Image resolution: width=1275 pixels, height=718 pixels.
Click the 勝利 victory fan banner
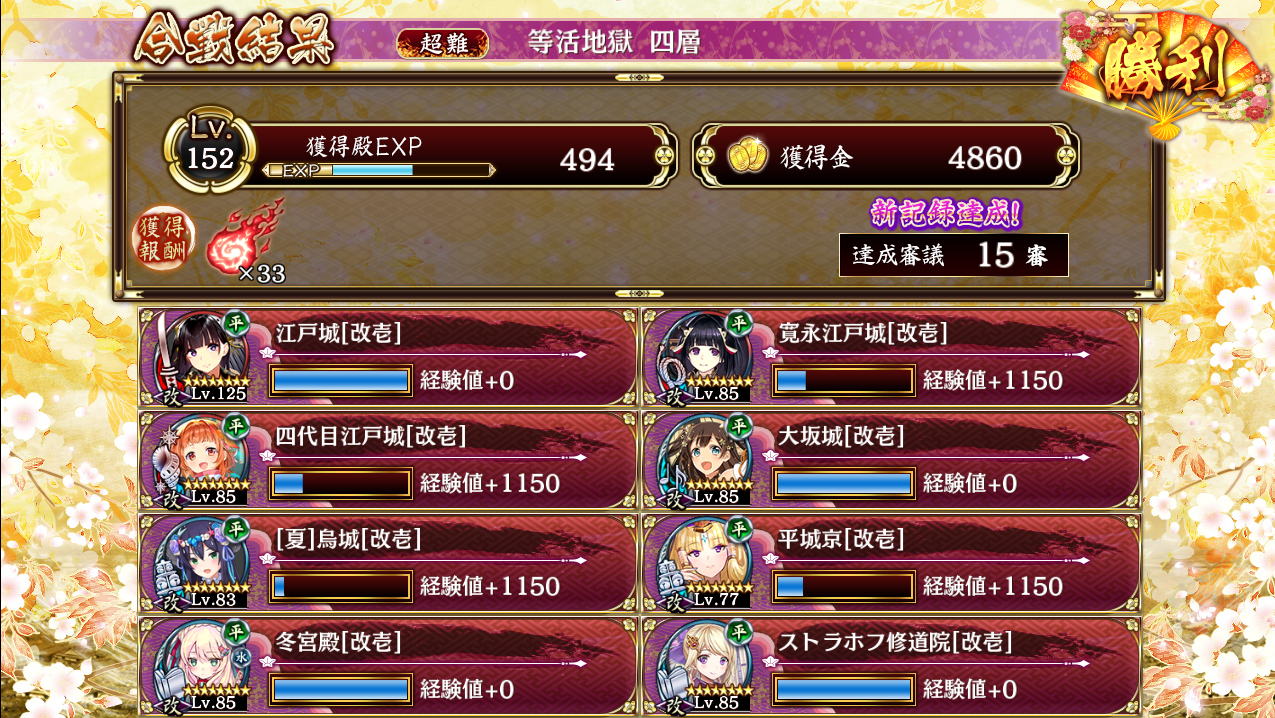1164,72
